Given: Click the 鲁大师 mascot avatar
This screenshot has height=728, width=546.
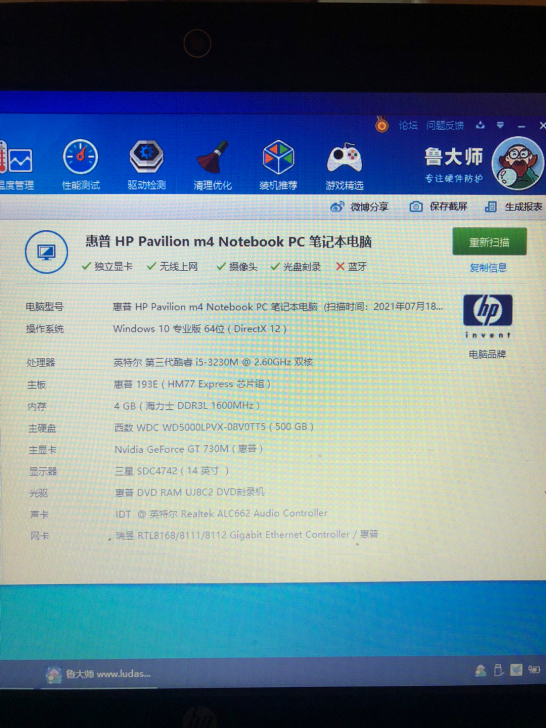Looking at the screenshot, I should tap(517, 163).
